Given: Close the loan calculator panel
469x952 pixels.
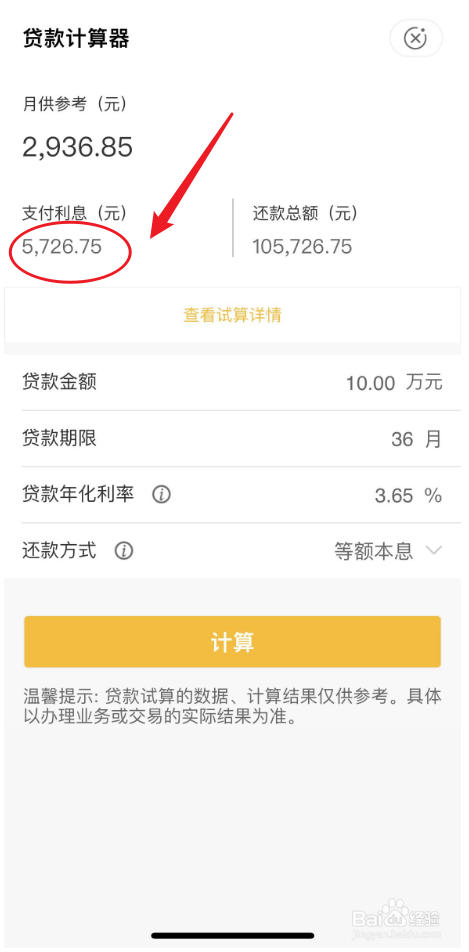Looking at the screenshot, I should (x=416, y=38).
